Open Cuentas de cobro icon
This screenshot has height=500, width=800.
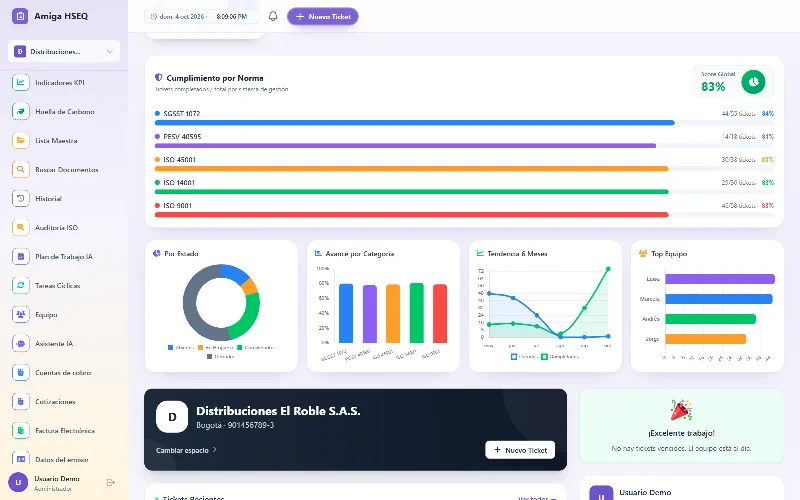pyautogui.click(x=20, y=373)
